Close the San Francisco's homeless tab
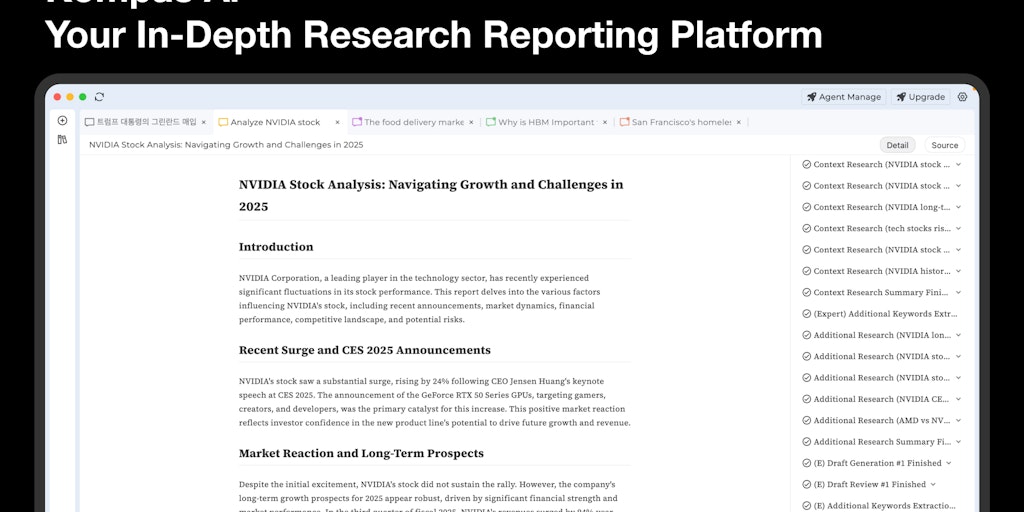 pyautogui.click(x=739, y=122)
